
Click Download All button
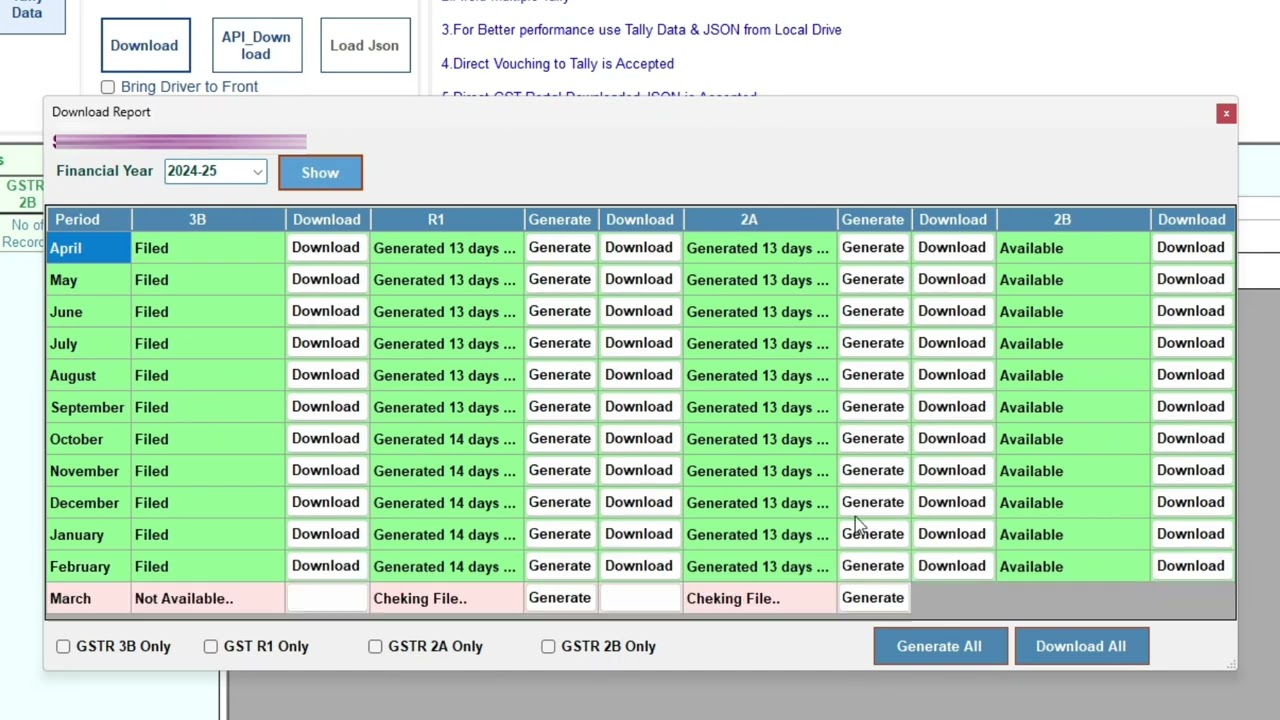(x=1081, y=646)
